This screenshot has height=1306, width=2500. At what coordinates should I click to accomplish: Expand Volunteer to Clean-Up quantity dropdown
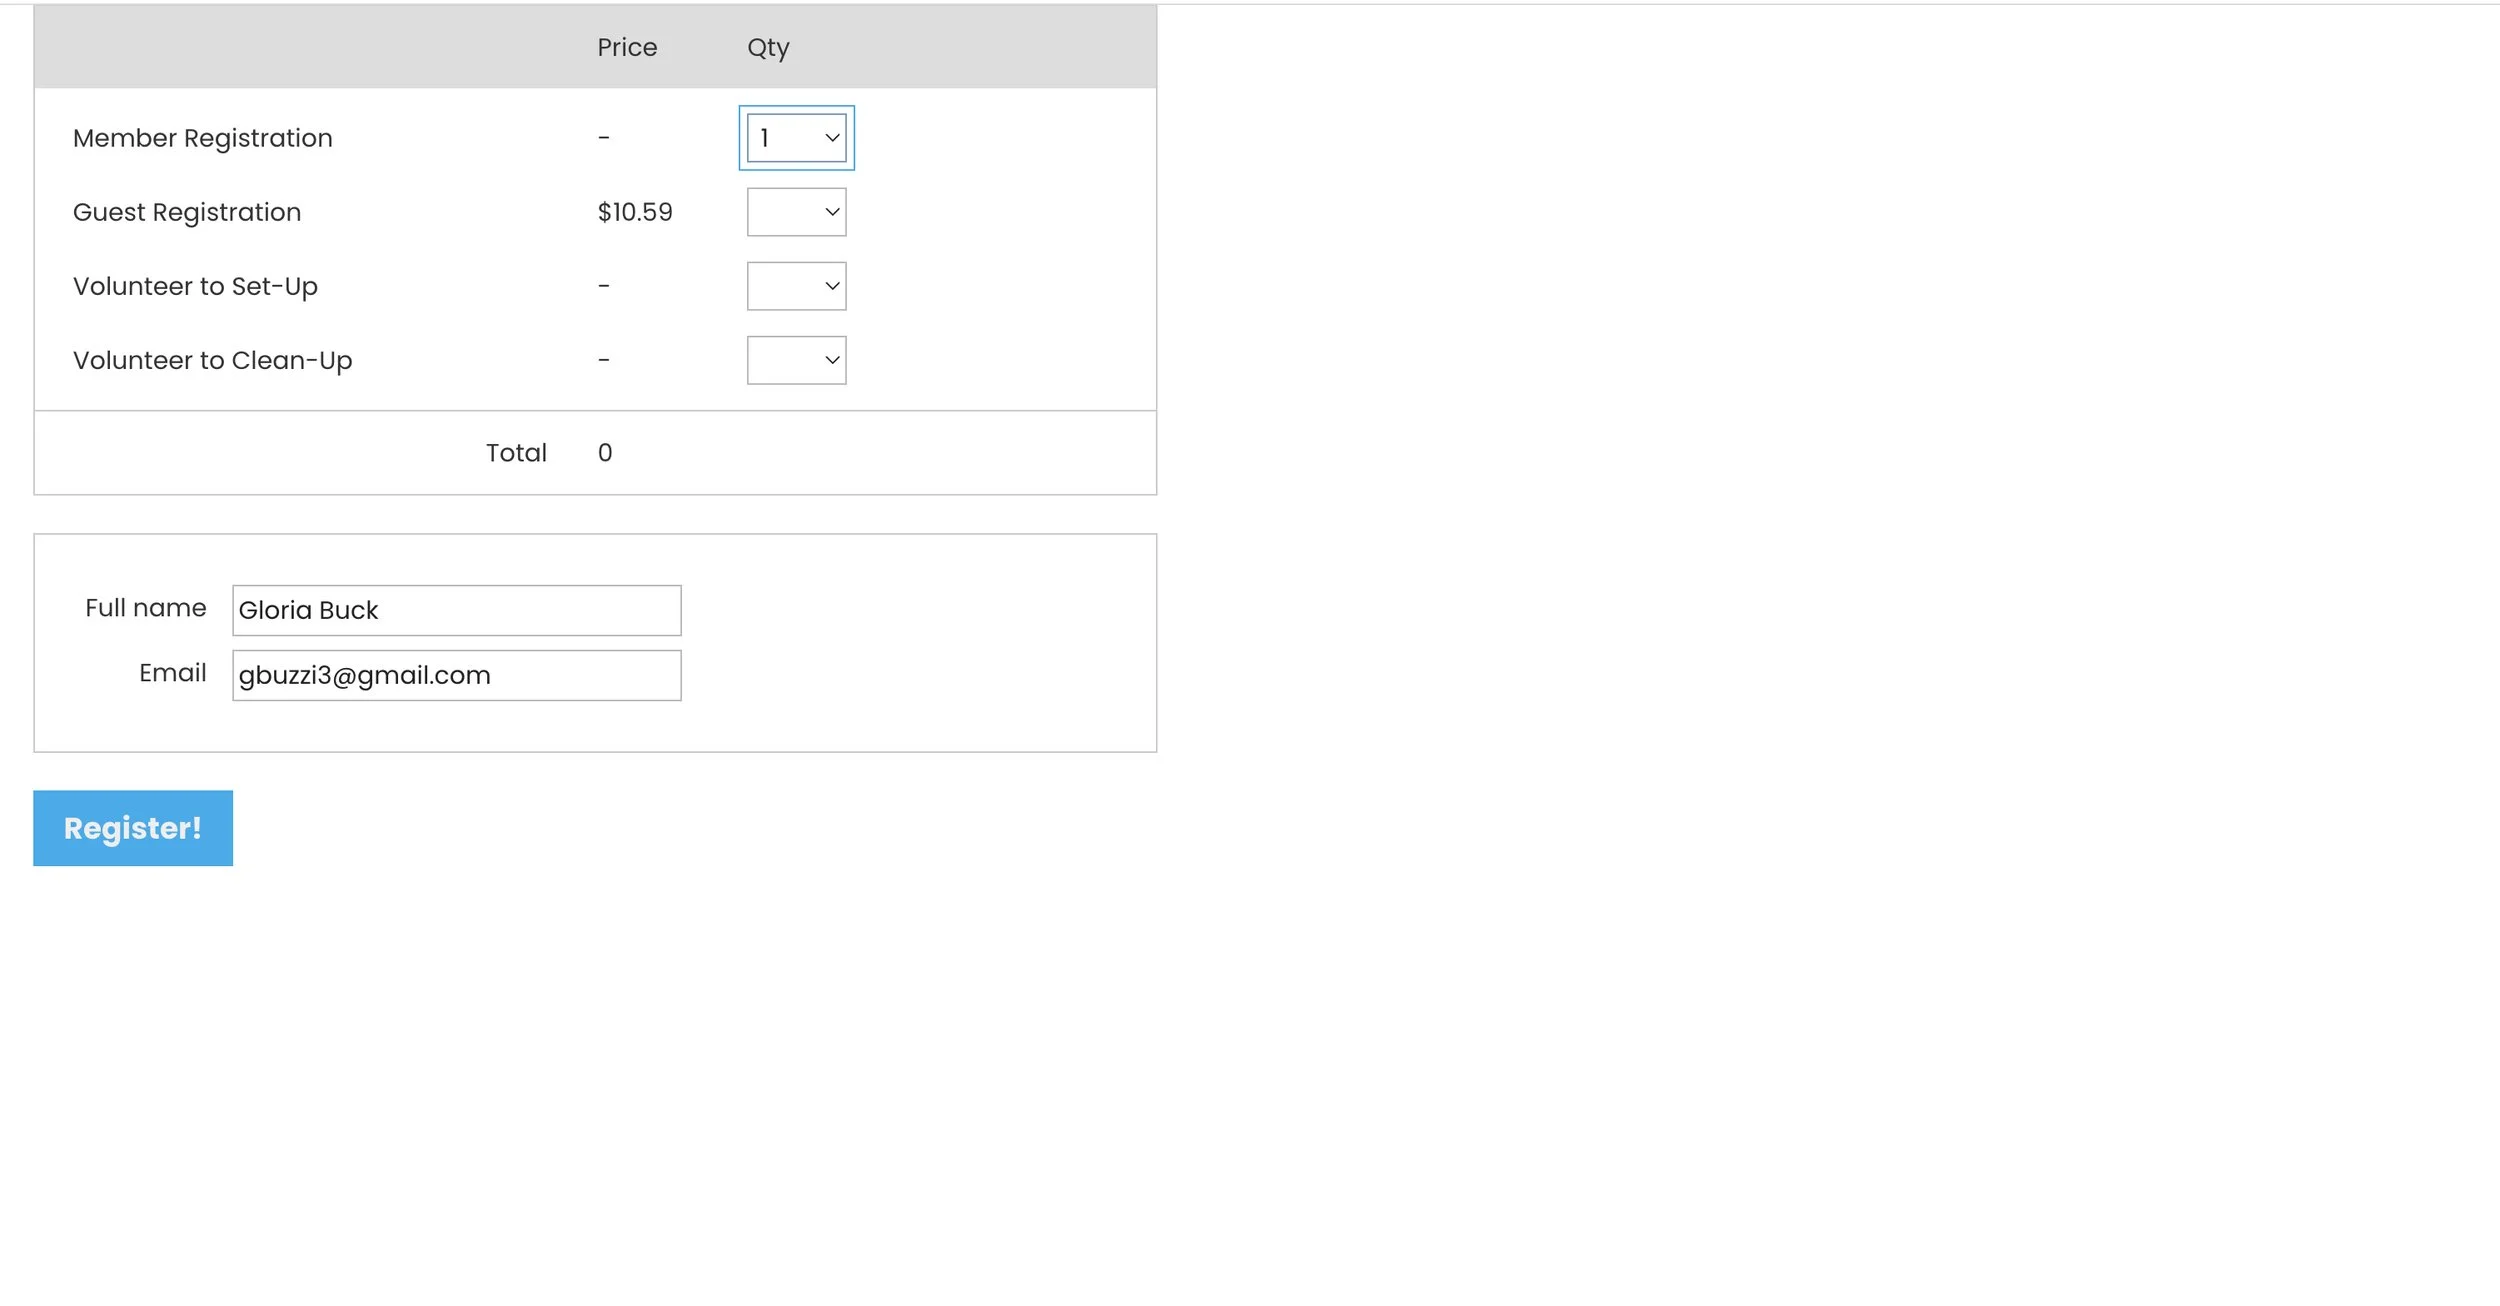click(796, 360)
